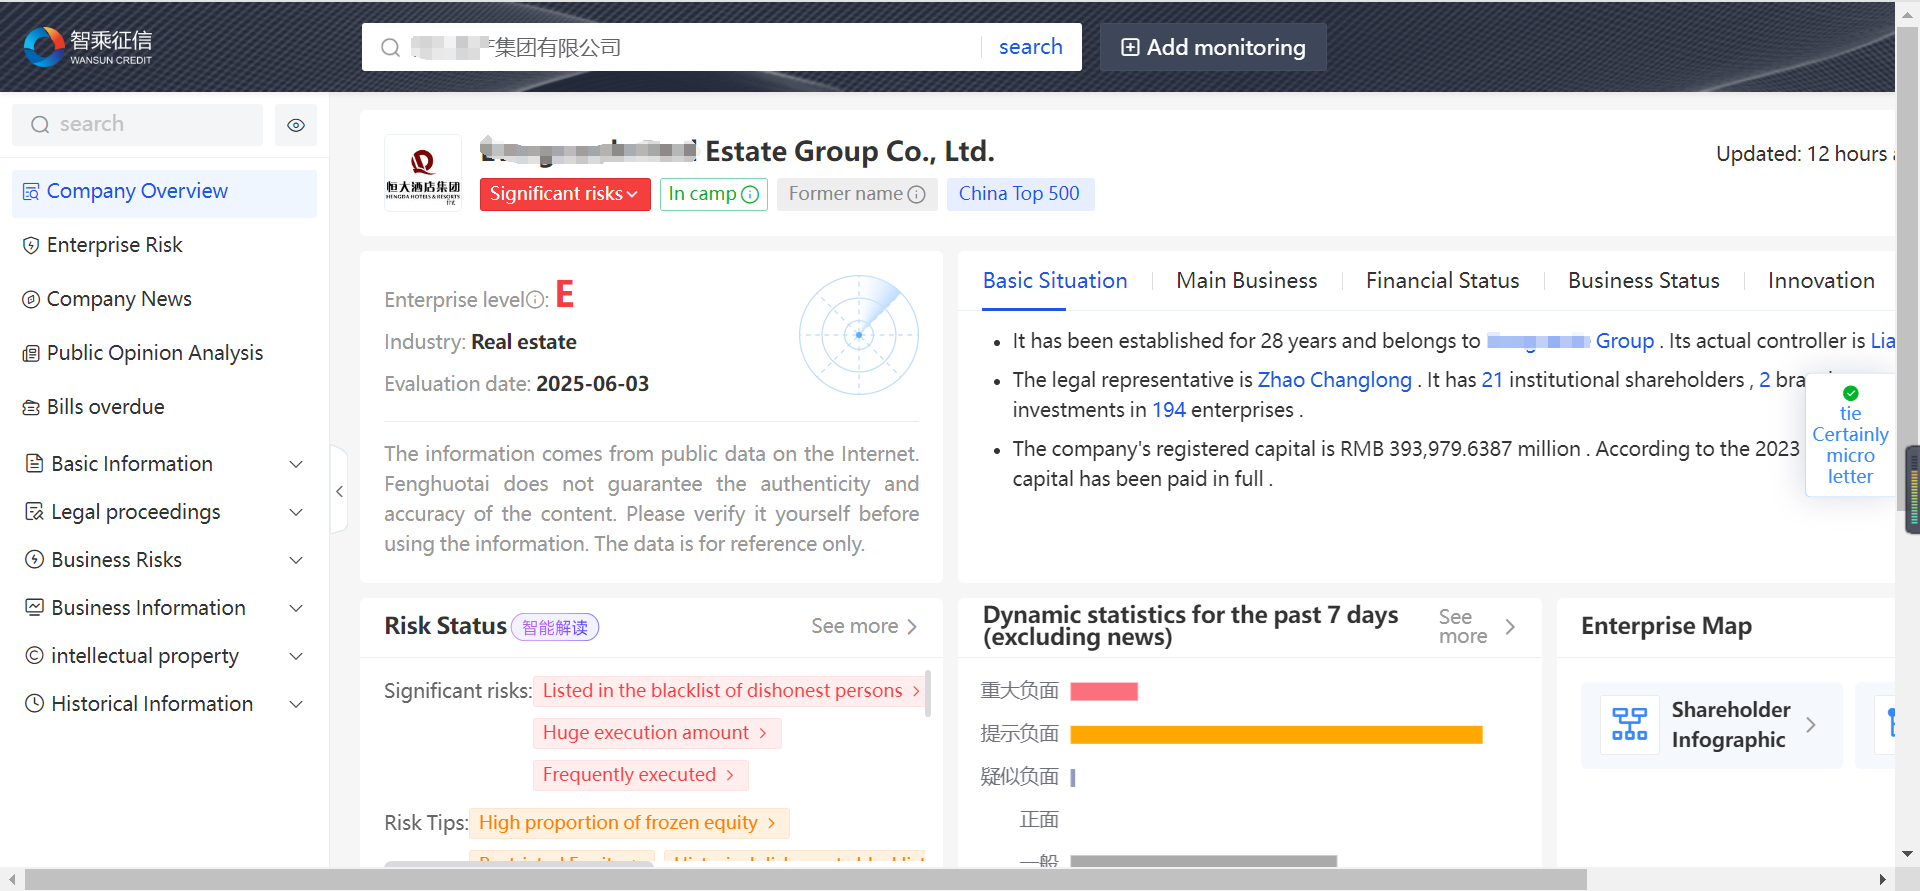1920x891 pixels.
Task: Open the Shareholder Infographic card arrow
Action: click(x=1810, y=725)
